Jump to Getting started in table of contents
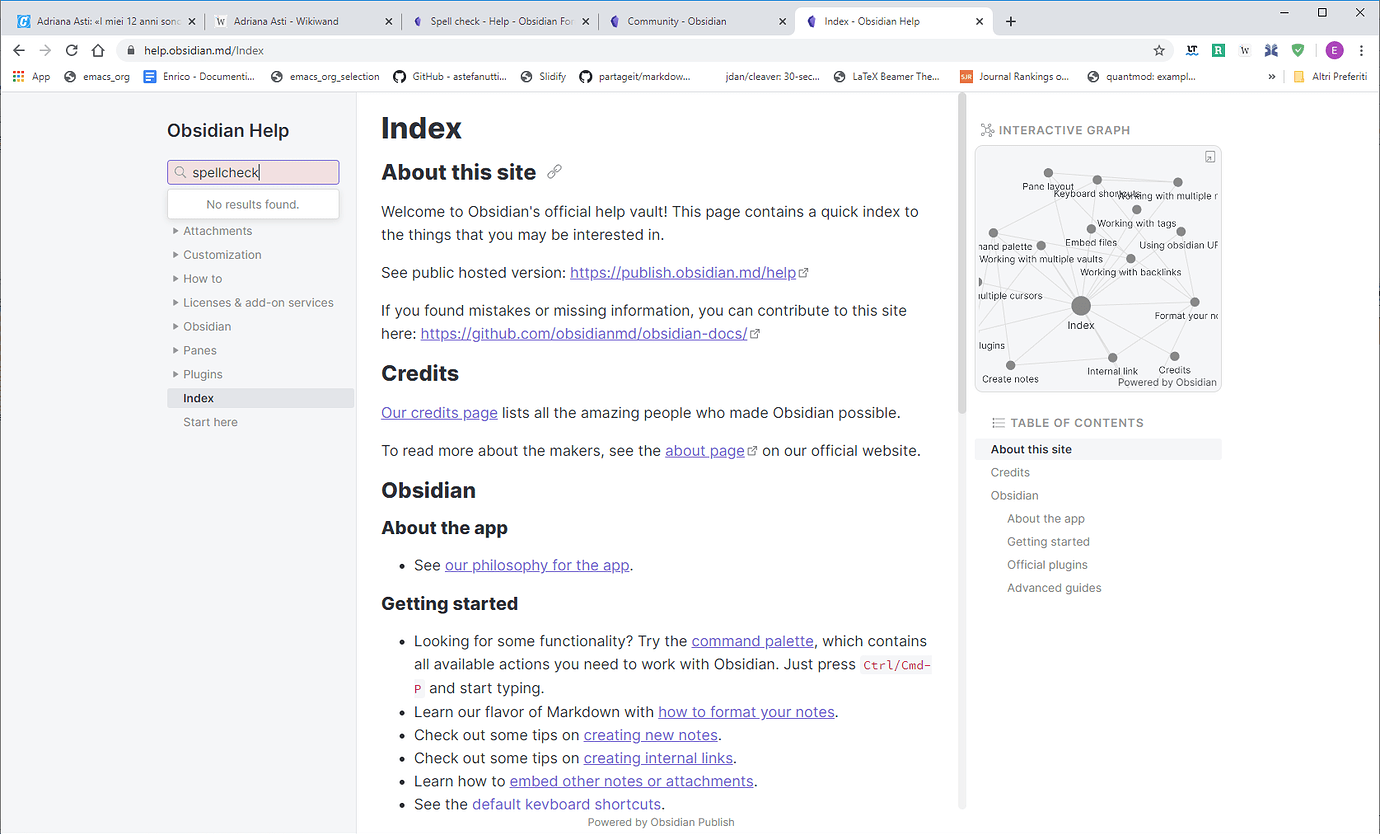This screenshot has width=1380, height=834. click(x=1048, y=542)
